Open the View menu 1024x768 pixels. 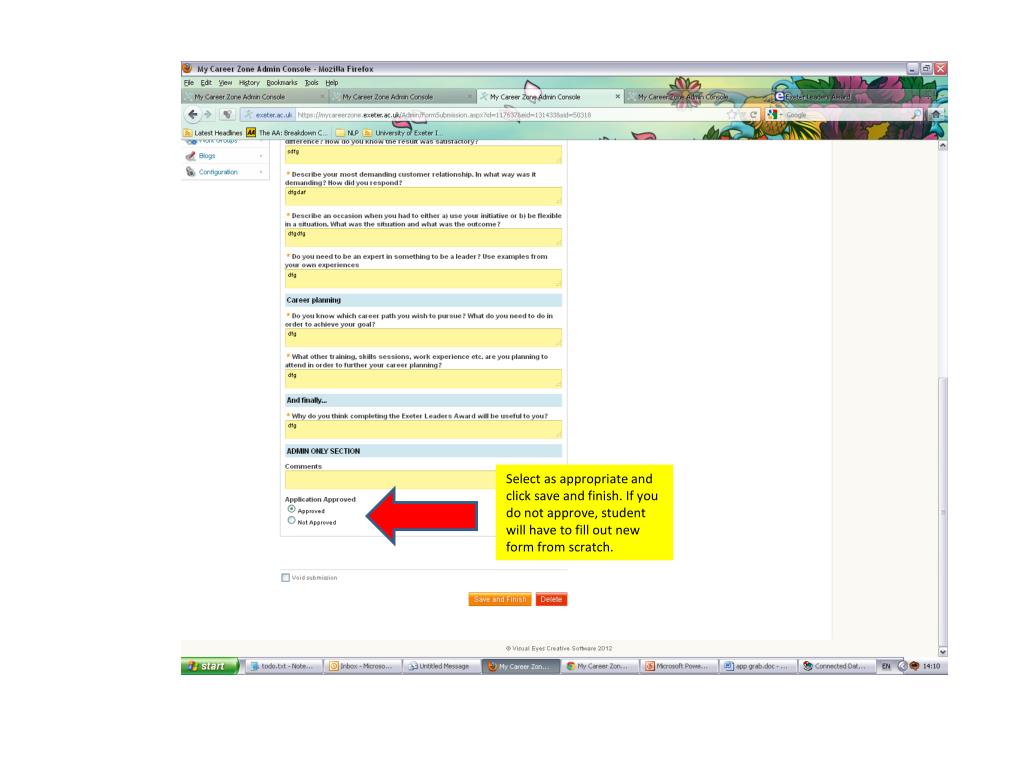tap(225, 83)
